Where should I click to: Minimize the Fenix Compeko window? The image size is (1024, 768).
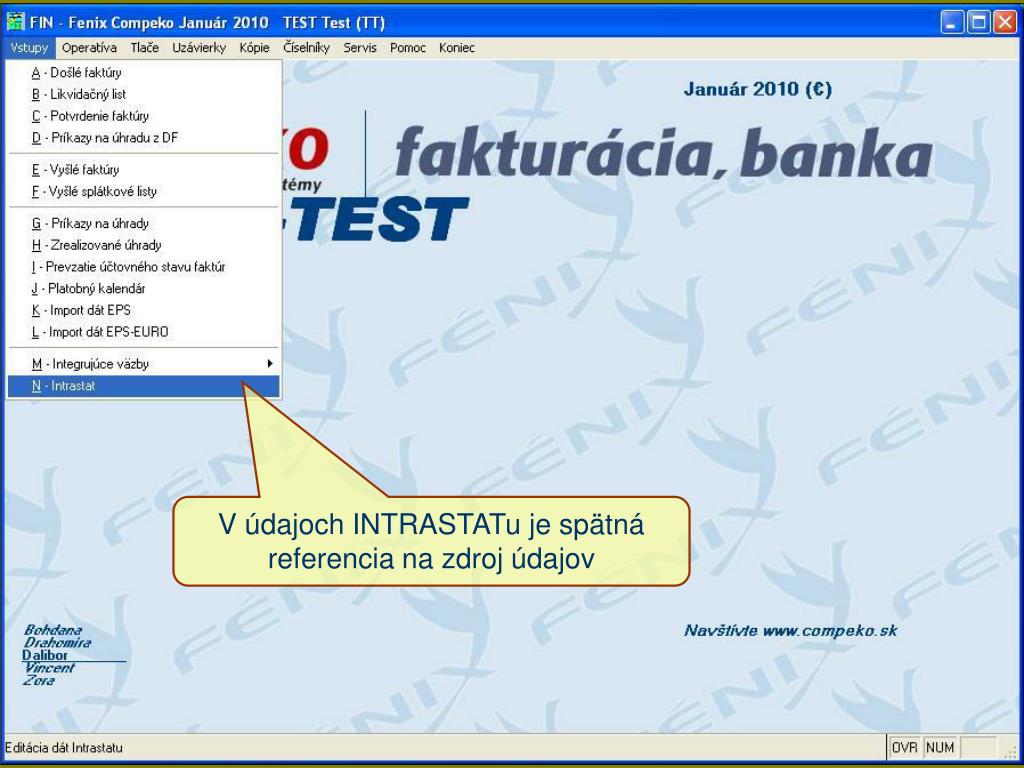(952, 23)
